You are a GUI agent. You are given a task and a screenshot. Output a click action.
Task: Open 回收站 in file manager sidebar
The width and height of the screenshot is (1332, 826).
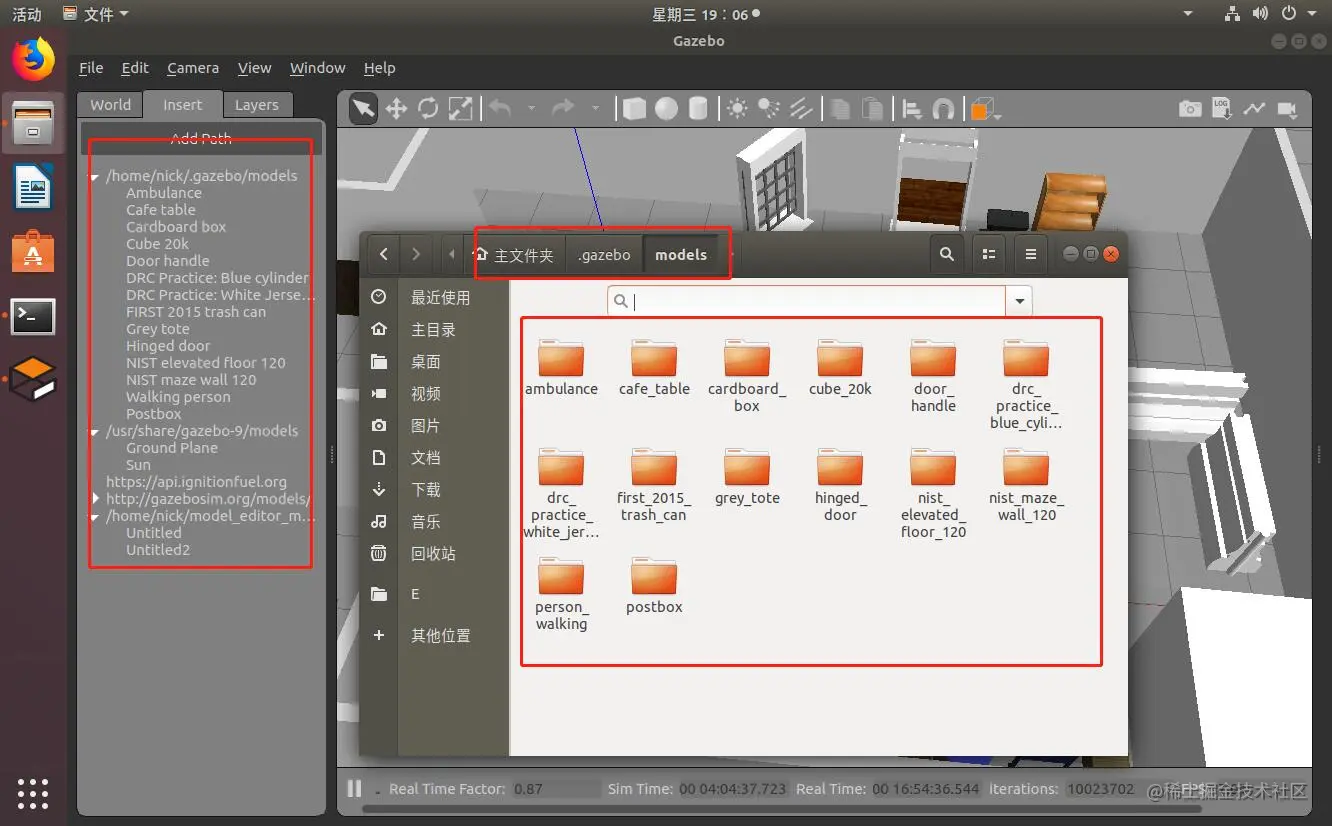point(434,553)
